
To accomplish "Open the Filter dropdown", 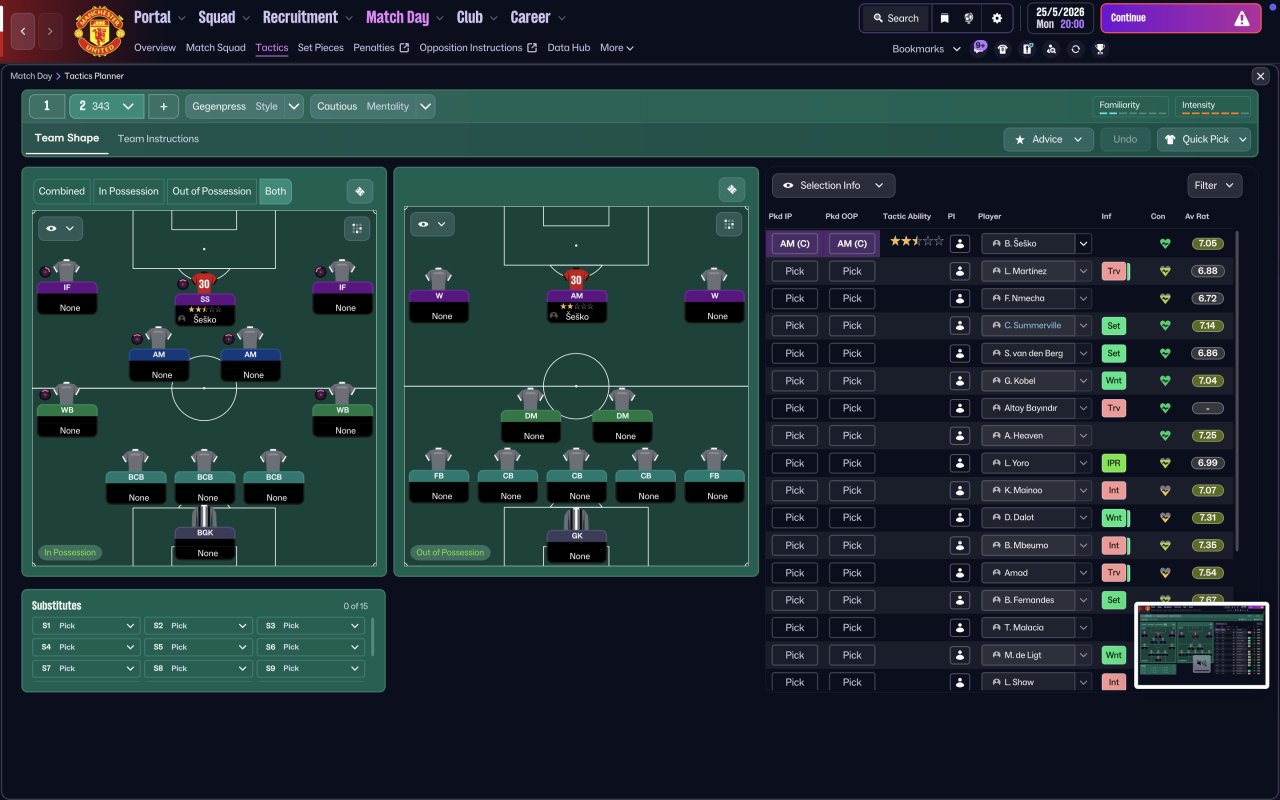I will click(x=1215, y=185).
